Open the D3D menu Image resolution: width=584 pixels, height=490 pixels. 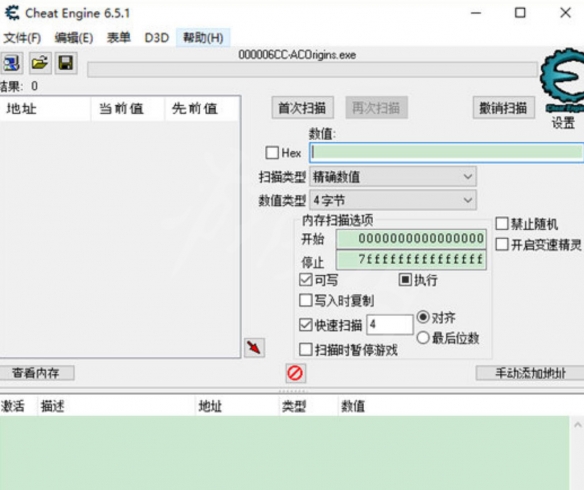pyautogui.click(x=157, y=38)
